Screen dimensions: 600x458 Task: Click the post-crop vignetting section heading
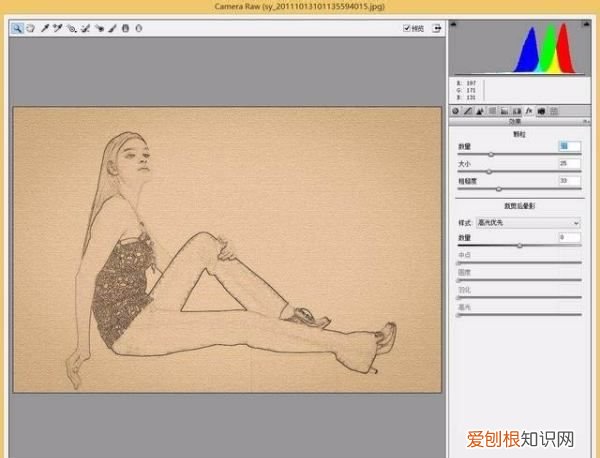tap(520, 206)
